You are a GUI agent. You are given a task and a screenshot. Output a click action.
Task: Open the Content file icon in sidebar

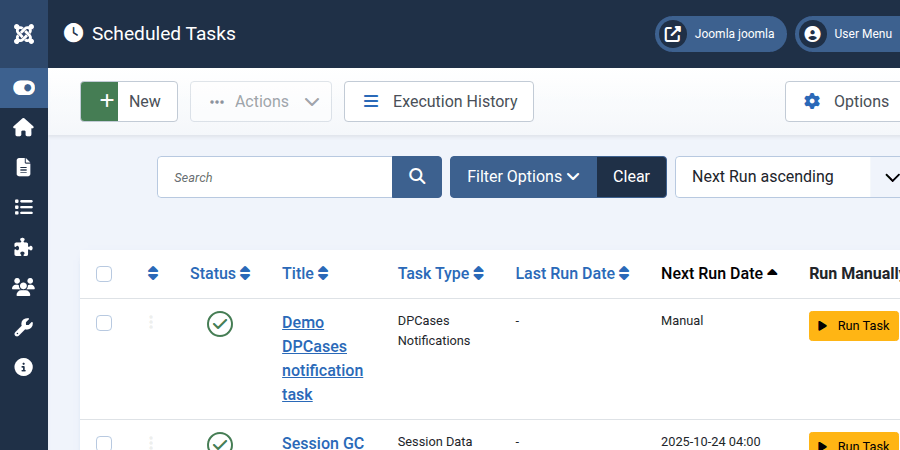pos(24,167)
